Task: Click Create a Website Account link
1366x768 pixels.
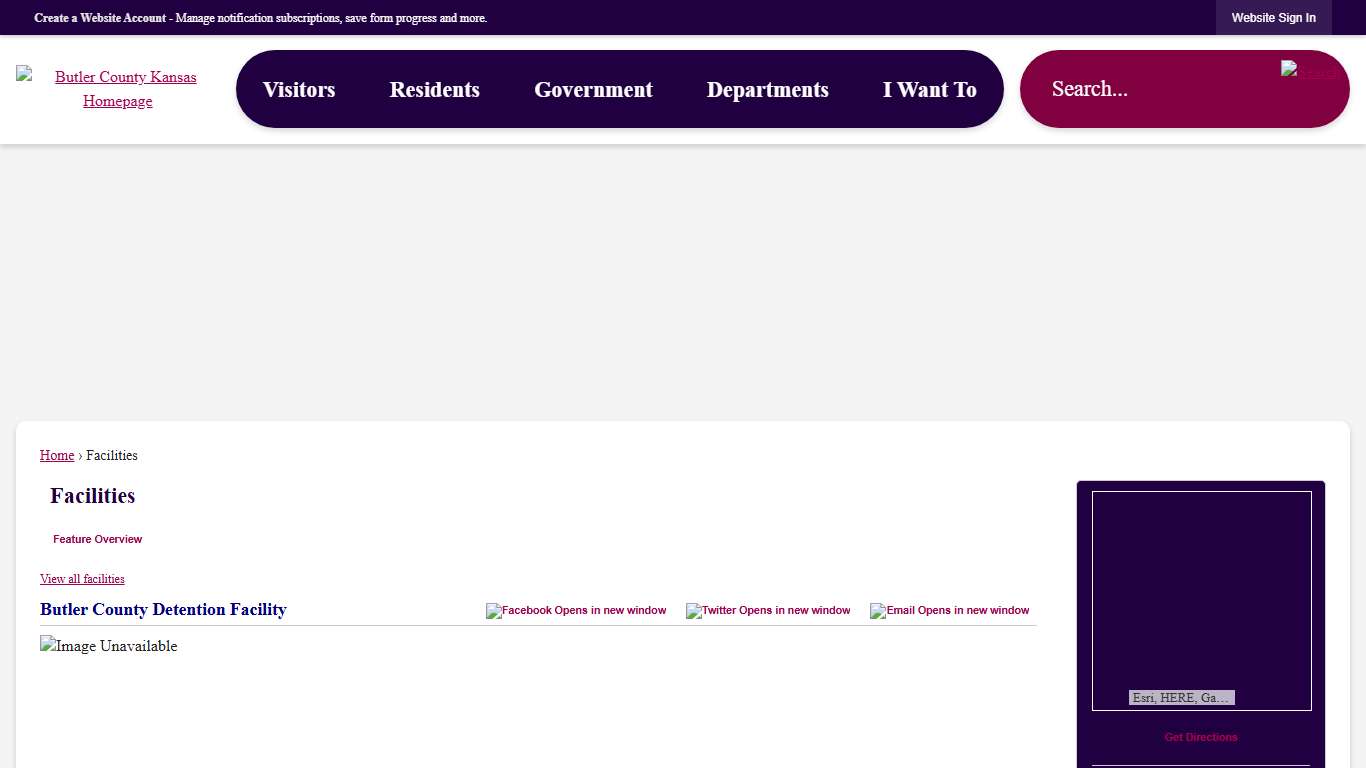Action: (x=100, y=18)
